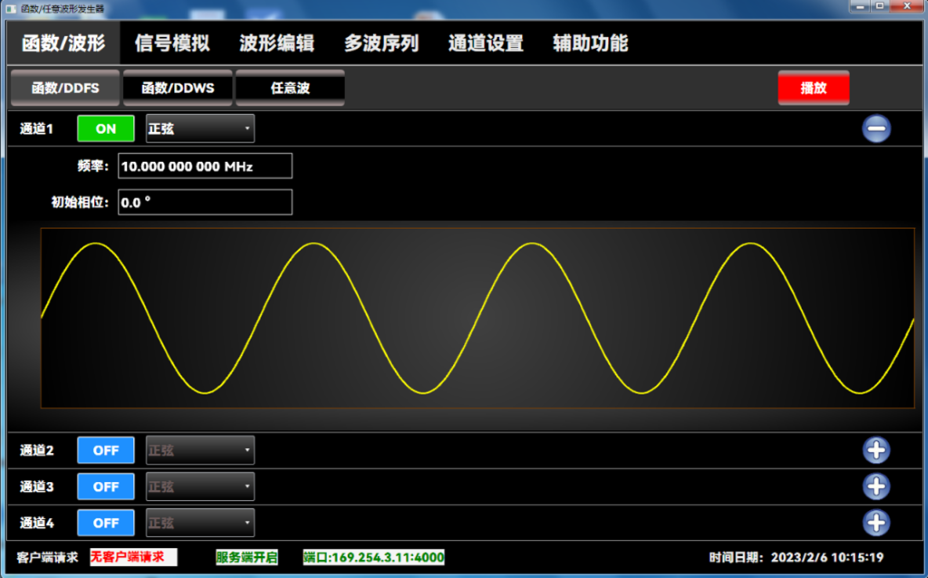Switch on channel 4 OFF toggle
This screenshot has height=578, width=928.
click(x=105, y=522)
